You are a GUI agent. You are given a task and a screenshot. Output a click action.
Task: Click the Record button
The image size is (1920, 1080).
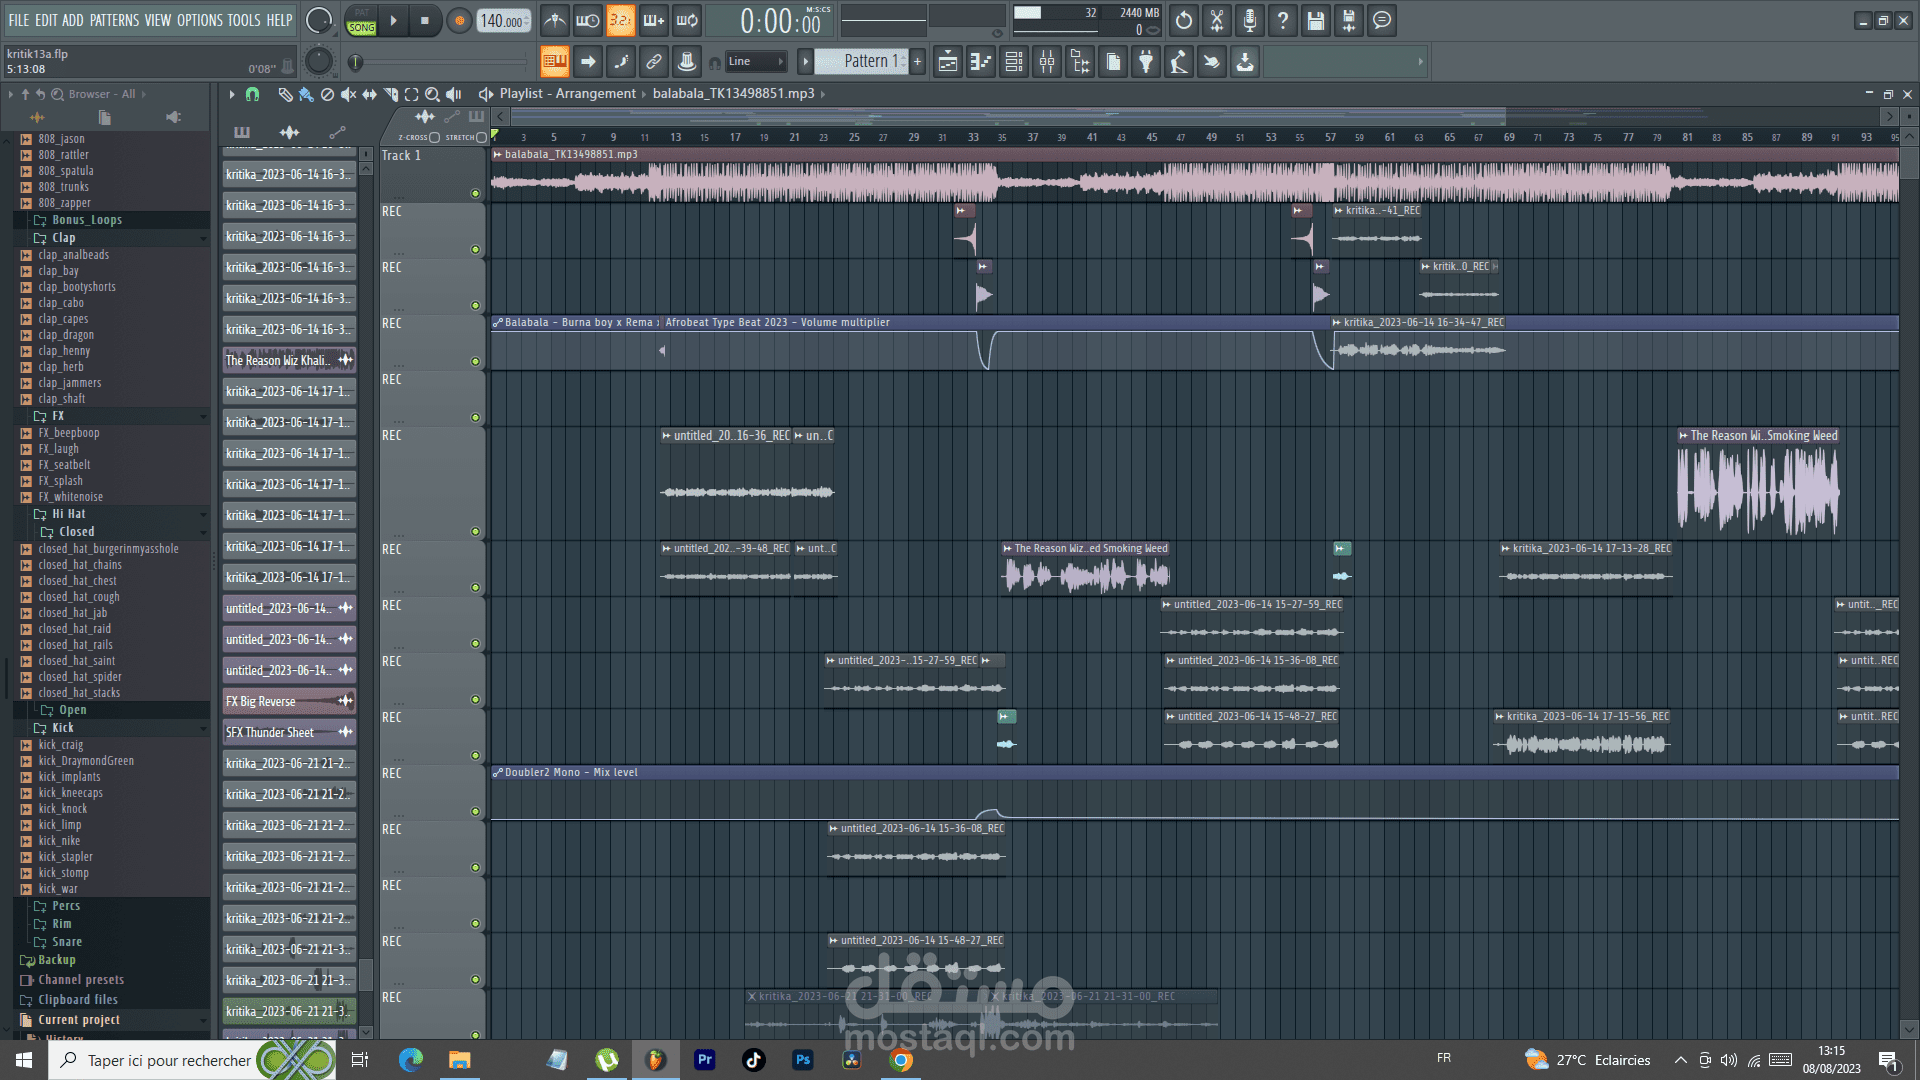pyautogui.click(x=459, y=20)
